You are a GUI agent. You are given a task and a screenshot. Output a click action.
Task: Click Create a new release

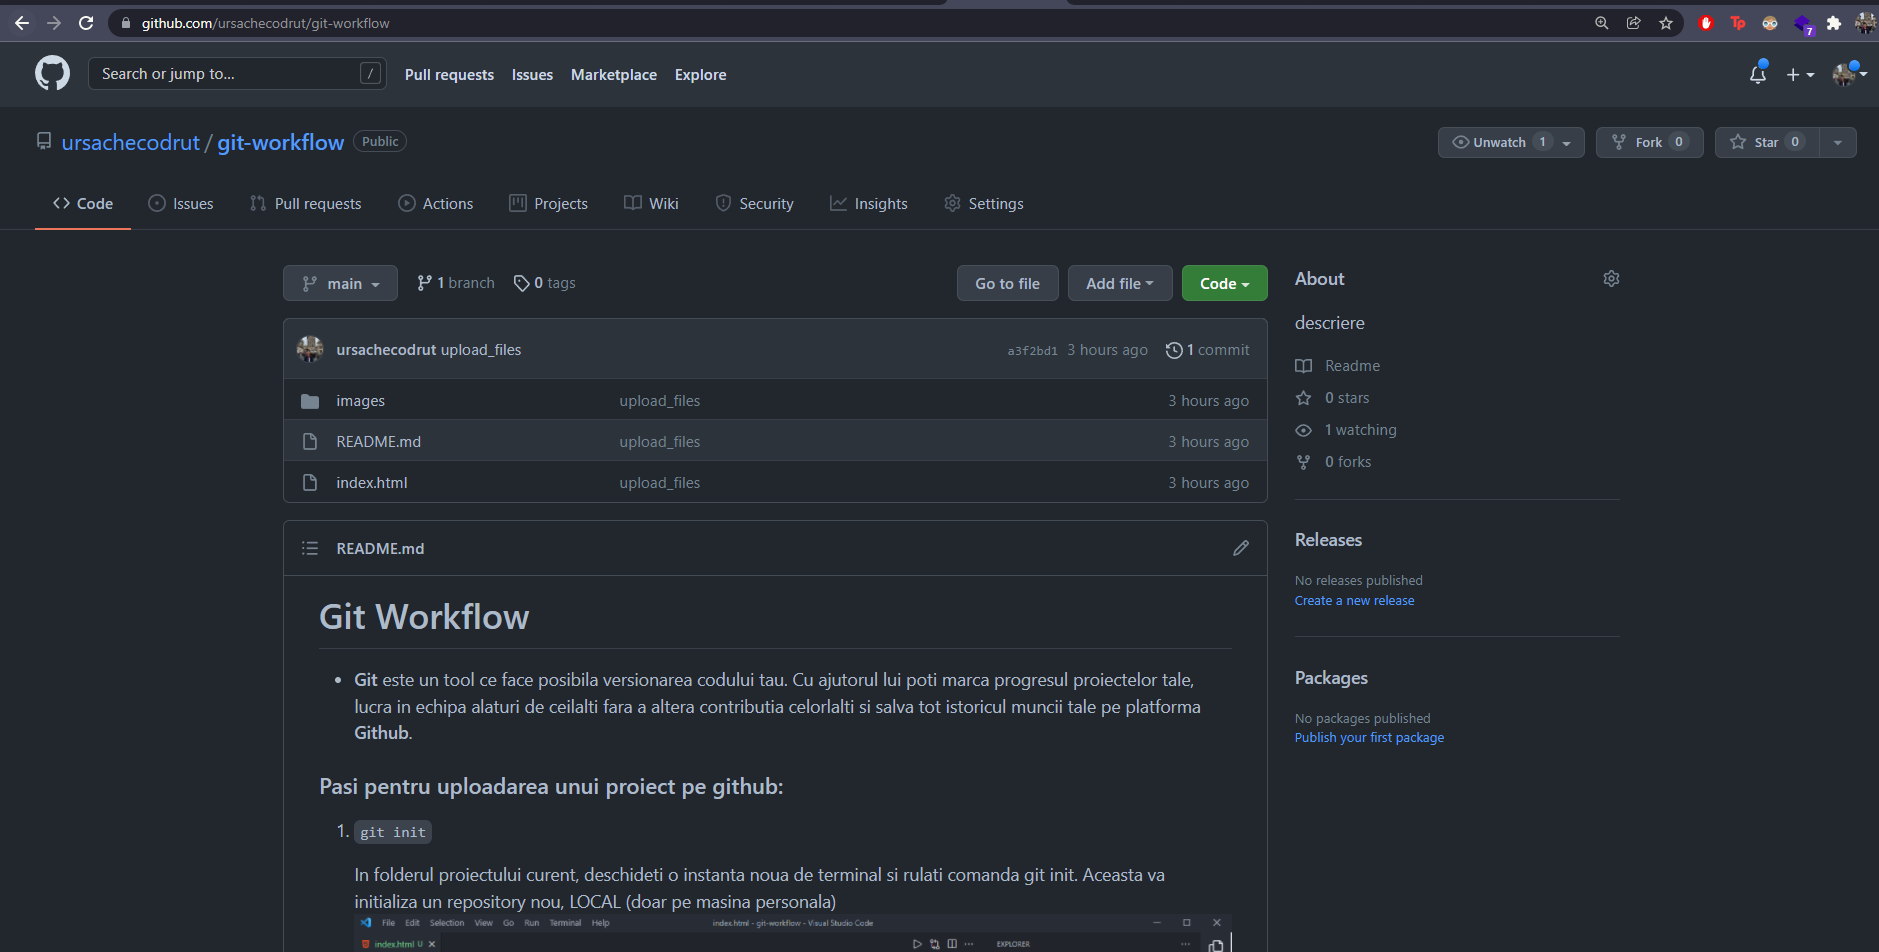(x=1354, y=601)
